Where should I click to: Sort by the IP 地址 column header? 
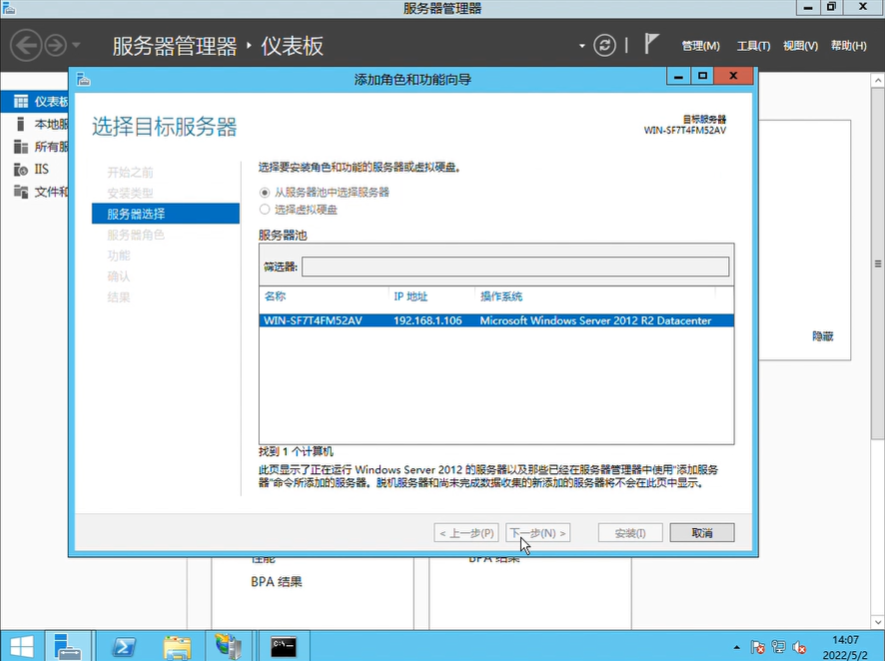point(410,296)
